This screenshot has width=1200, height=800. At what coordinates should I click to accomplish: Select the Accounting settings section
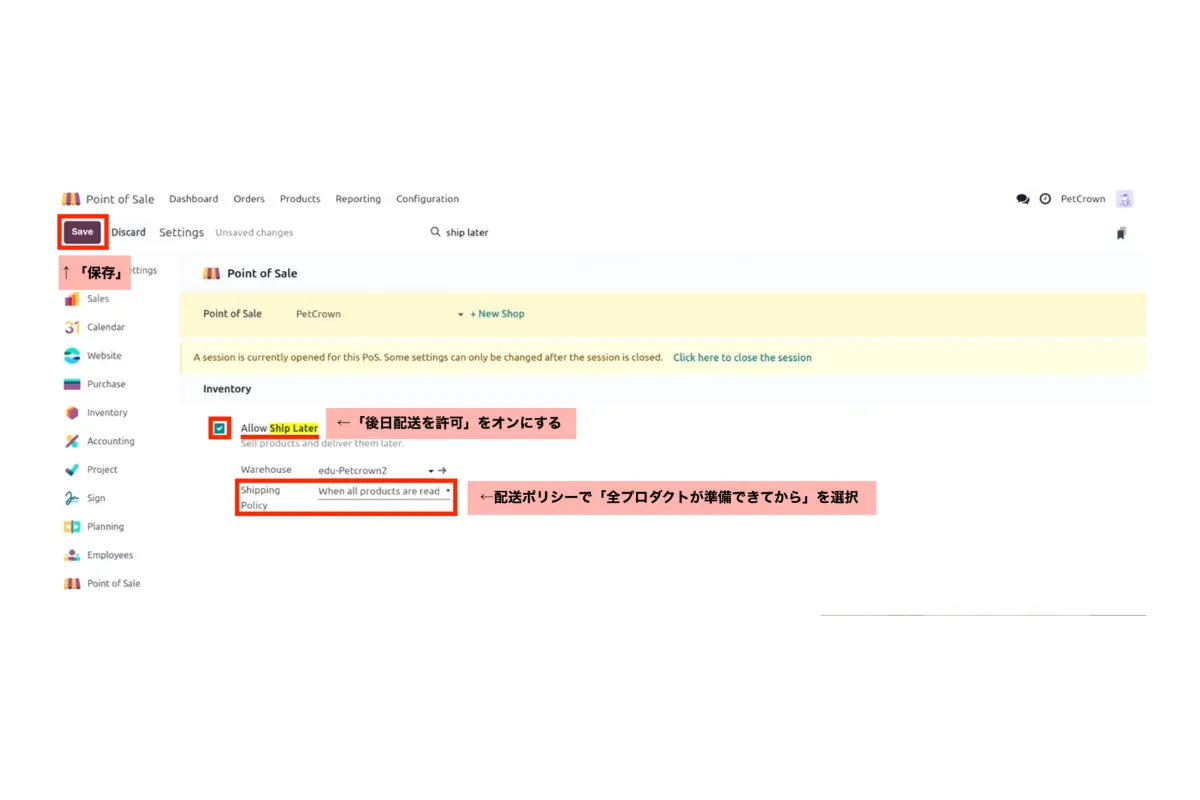pos(112,441)
